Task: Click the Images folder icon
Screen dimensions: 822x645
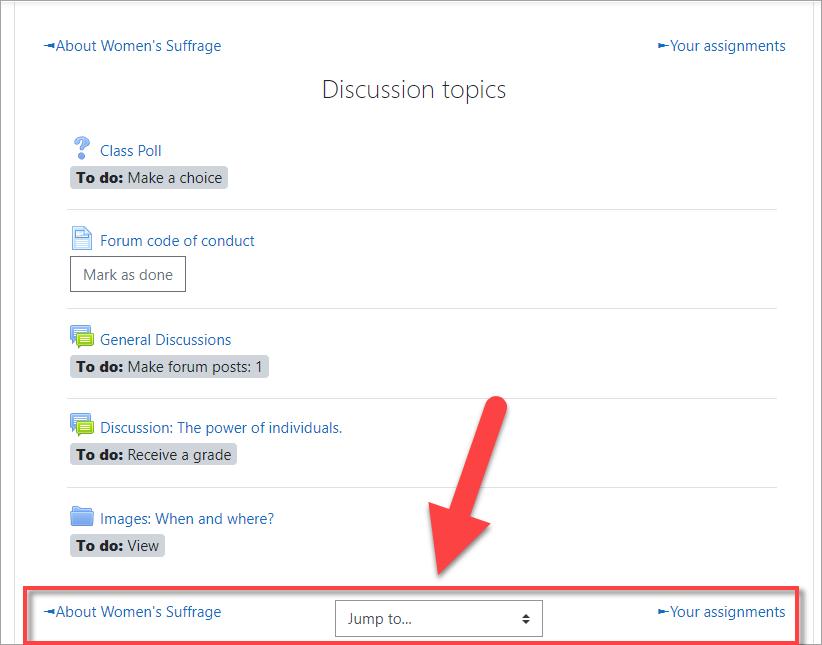Action: point(82,517)
